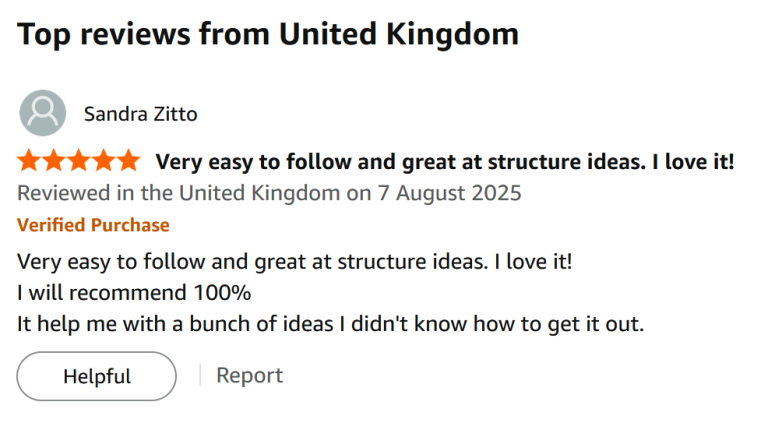
Task: Click 'United Kingdom' in the page heading
Action: tap(398, 35)
